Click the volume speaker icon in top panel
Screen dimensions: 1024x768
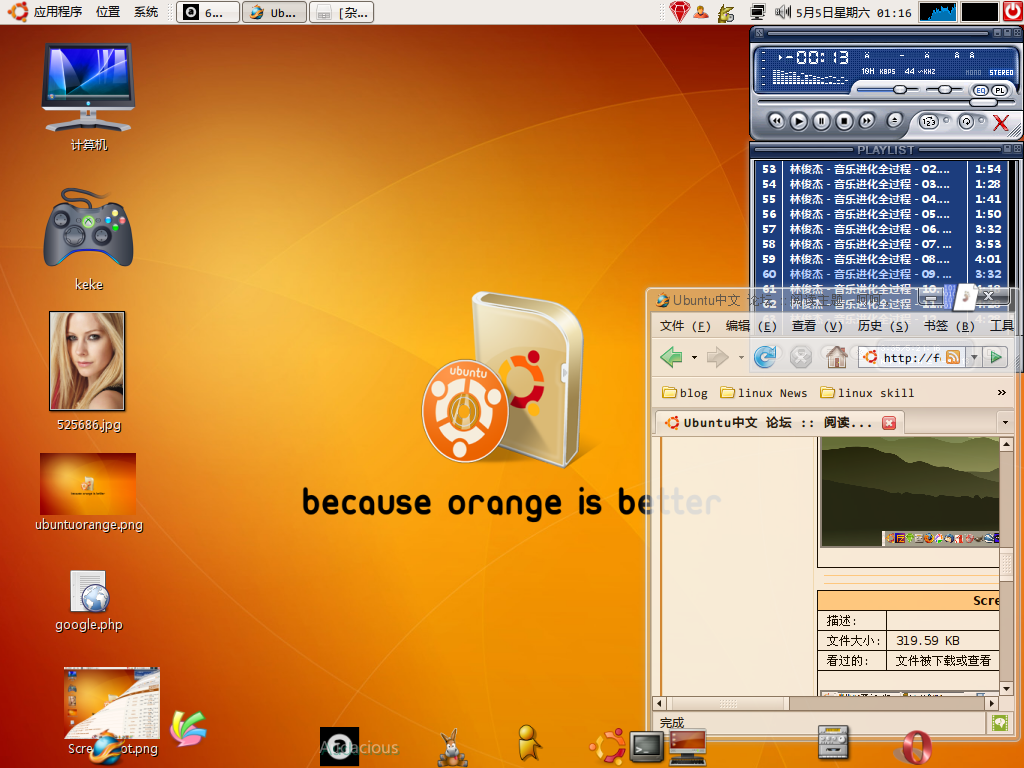pos(782,12)
